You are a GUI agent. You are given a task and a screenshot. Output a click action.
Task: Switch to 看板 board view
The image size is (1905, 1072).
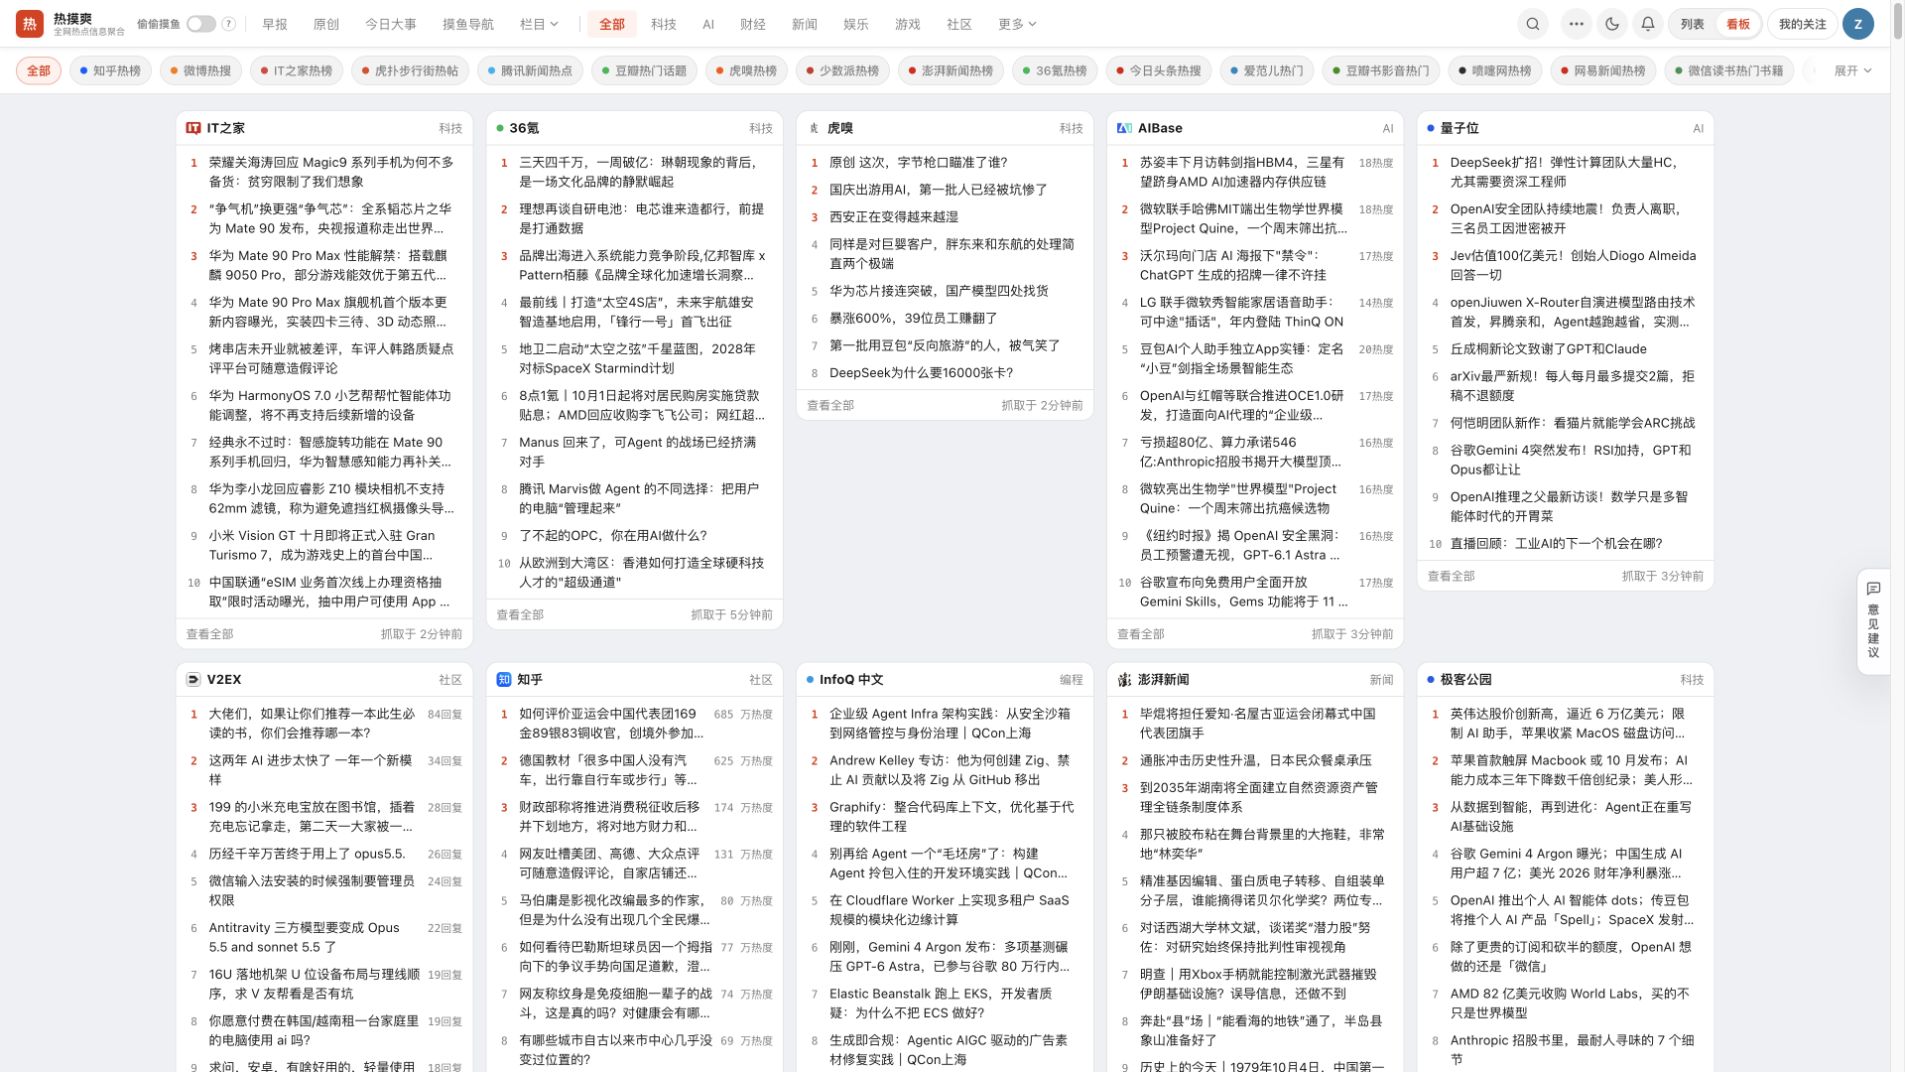1738,24
